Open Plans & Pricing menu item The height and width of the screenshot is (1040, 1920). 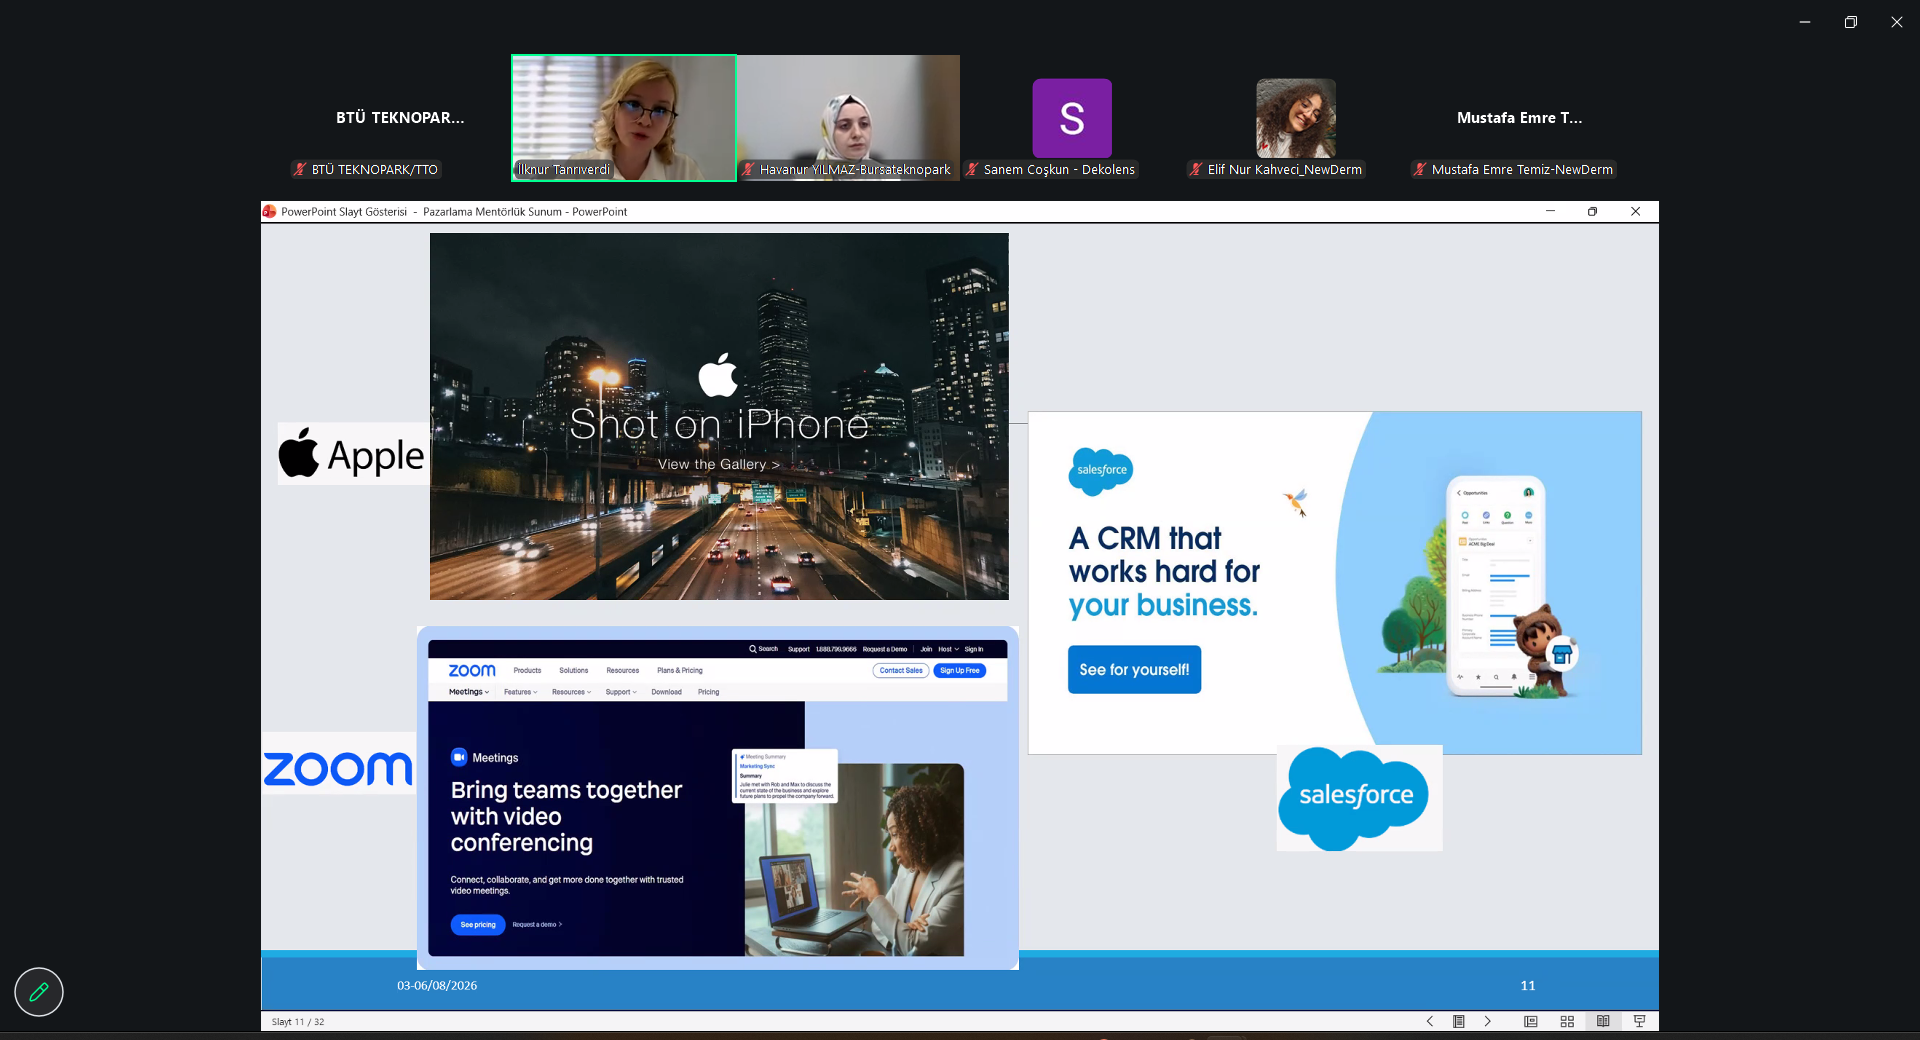pyautogui.click(x=680, y=670)
